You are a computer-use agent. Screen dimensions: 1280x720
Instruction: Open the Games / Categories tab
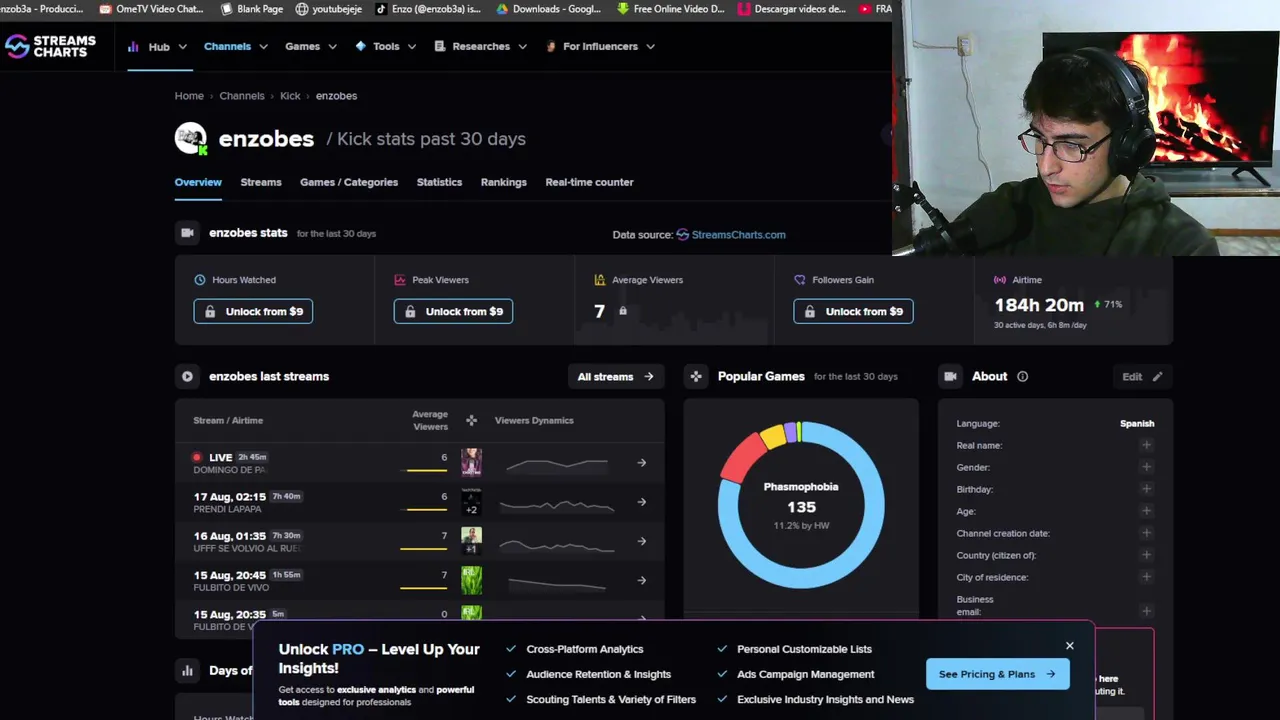click(x=349, y=182)
